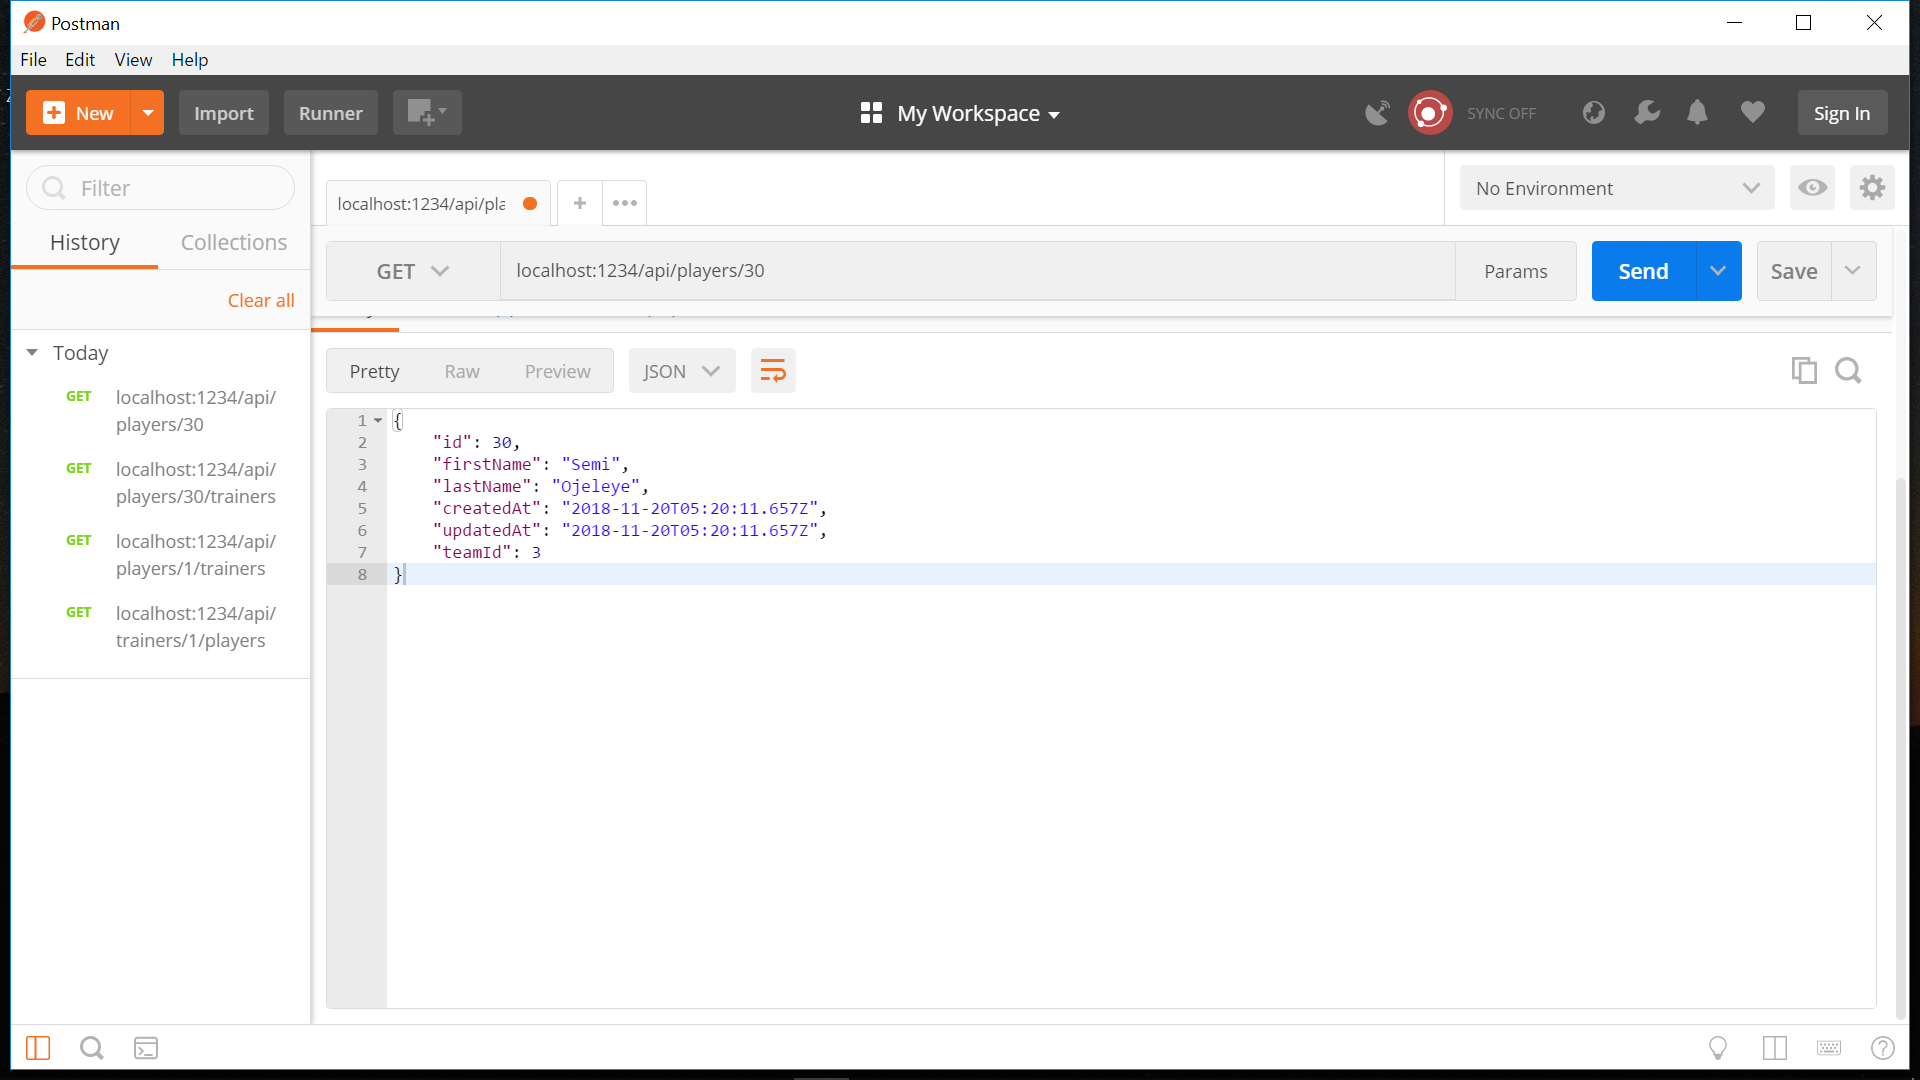The height and width of the screenshot is (1080, 1920).
Task: Toggle sidebar visibility in bottom bar
Action: click(x=38, y=1048)
